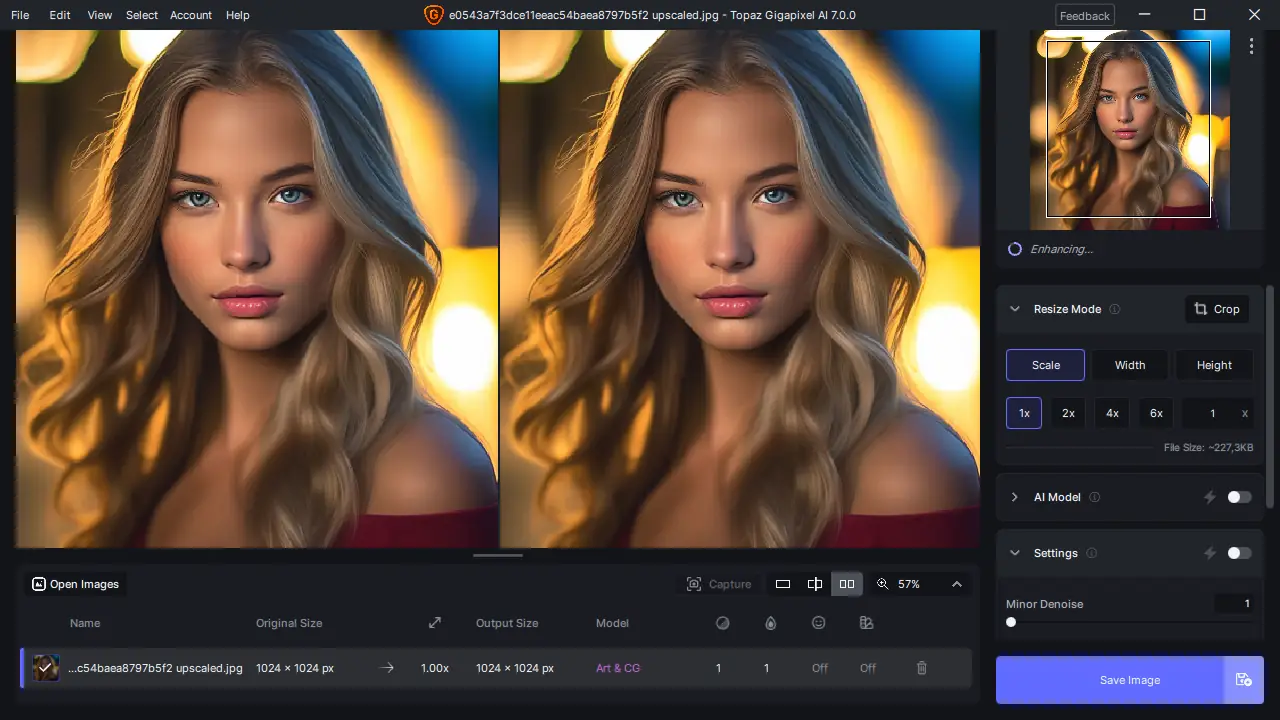Screen dimensions: 1280x720
Task: Click the Capture screenshot icon
Action: [x=695, y=583]
